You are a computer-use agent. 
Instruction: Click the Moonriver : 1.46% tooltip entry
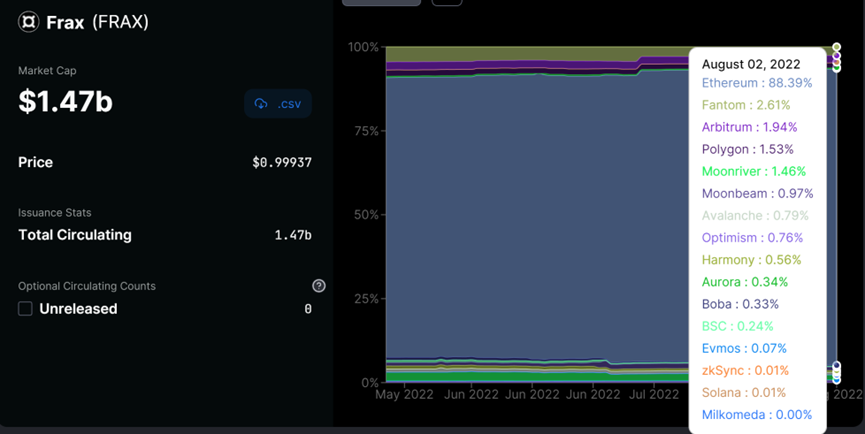pyautogui.click(x=754, y=171)
